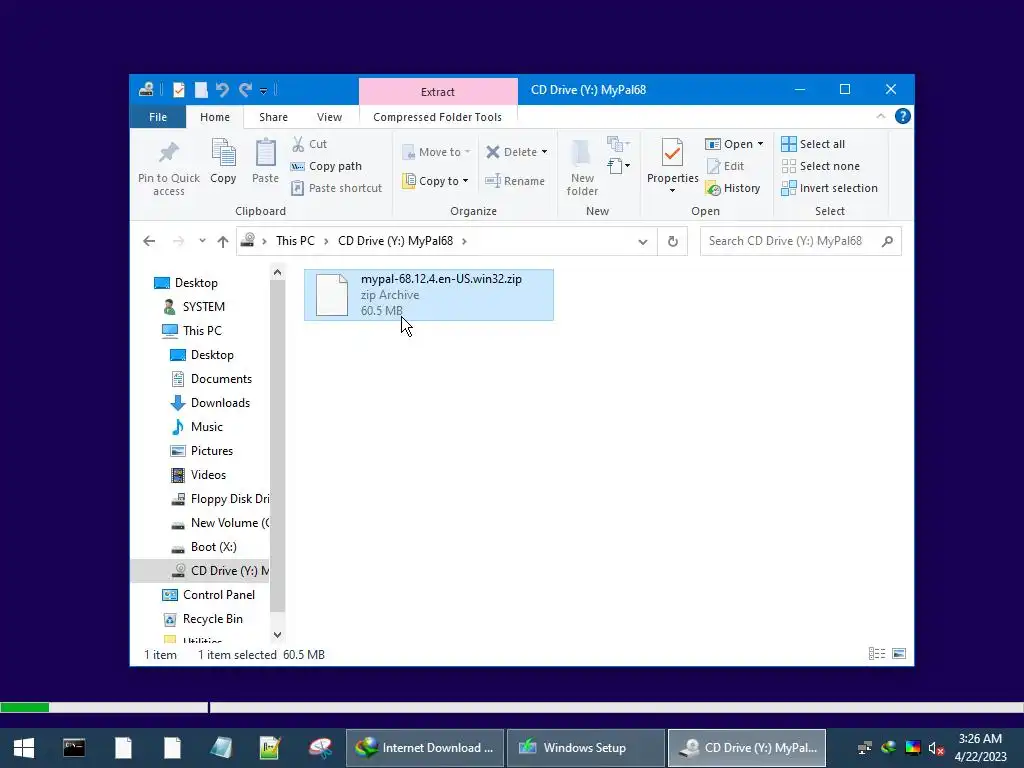The width and height of the screenshot is (1024, 768).
Task: Click the search magnifier icon
Action: [x=887, y=241]
